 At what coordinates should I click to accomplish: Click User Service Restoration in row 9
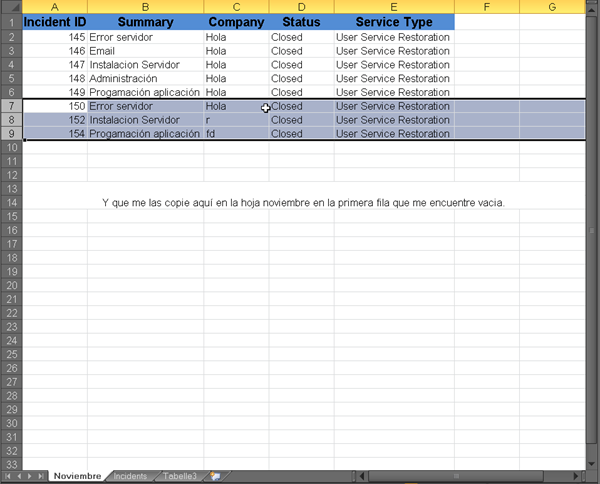394,134
